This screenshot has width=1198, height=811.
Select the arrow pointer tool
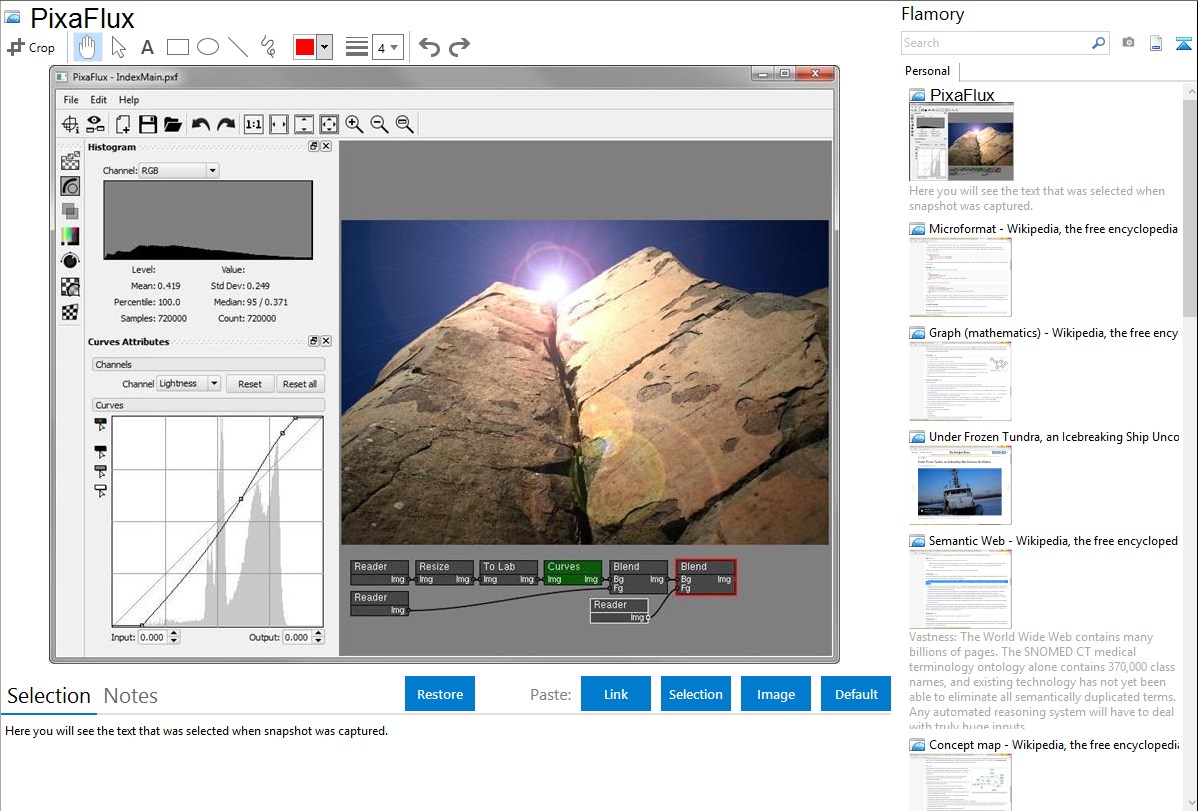pos(118,47)
